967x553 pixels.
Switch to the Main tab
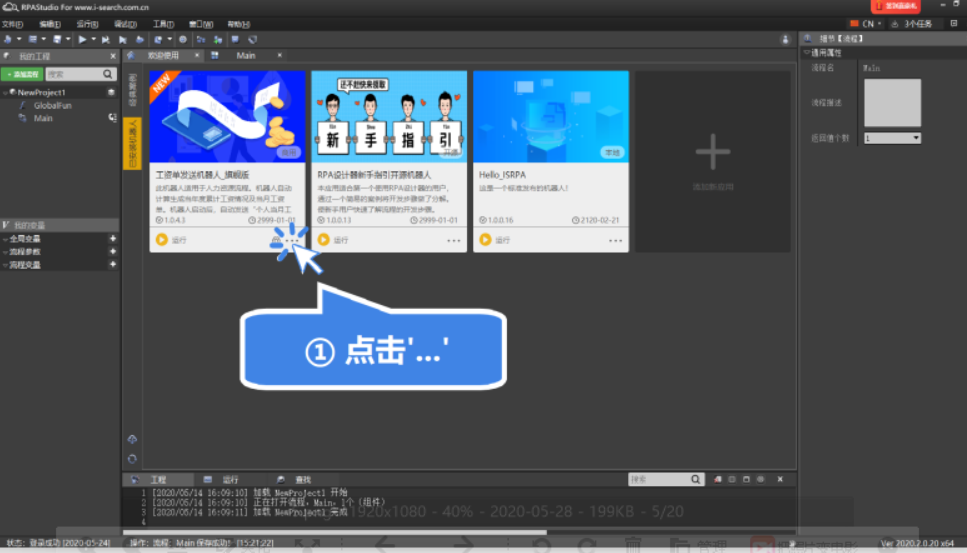245,56
